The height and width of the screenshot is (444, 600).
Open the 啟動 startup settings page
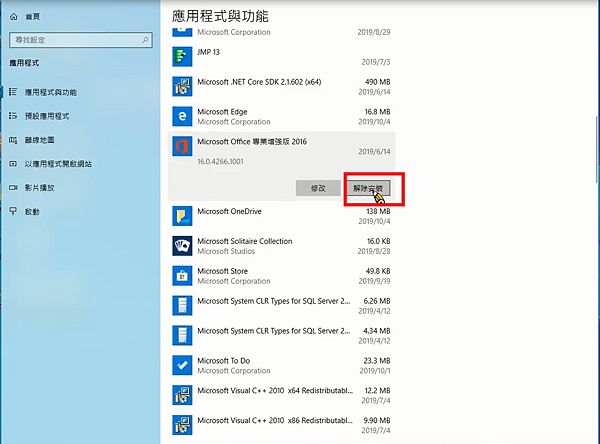tap(32, 212)
